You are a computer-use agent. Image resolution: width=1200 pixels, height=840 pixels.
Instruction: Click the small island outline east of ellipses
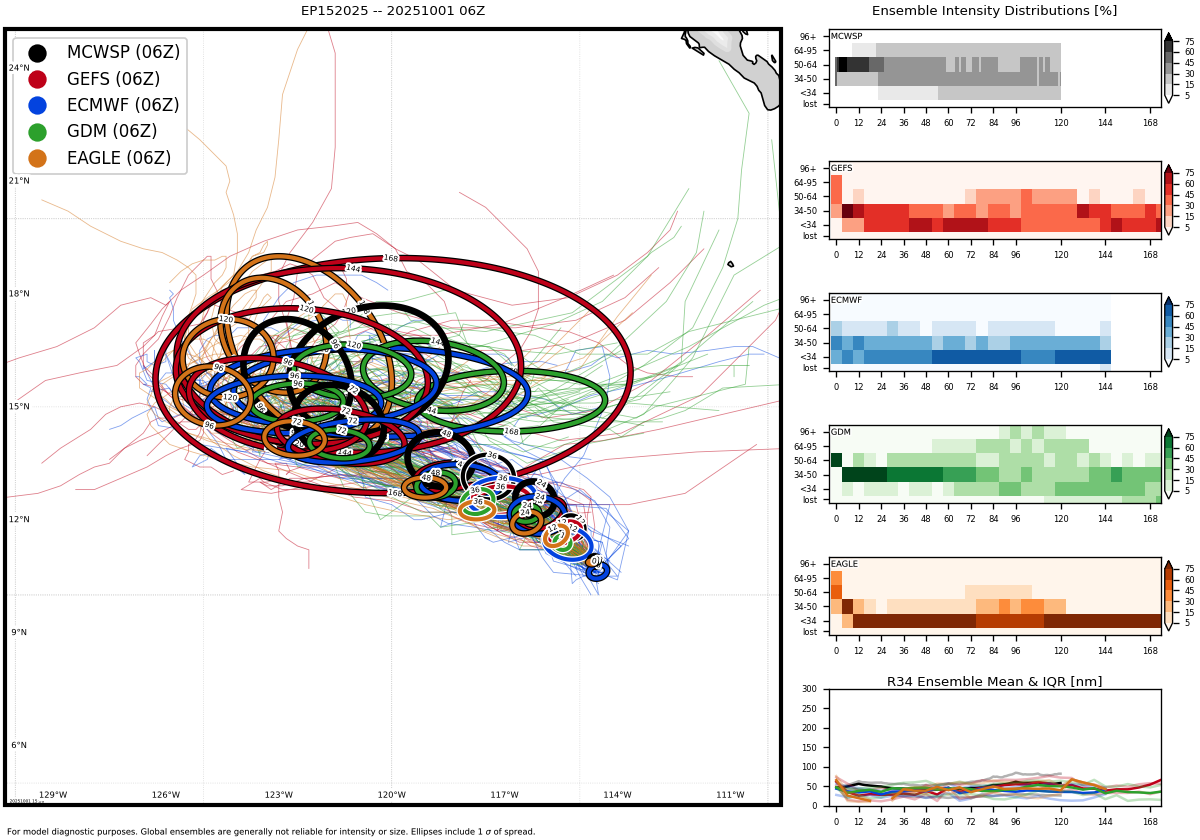730,264
